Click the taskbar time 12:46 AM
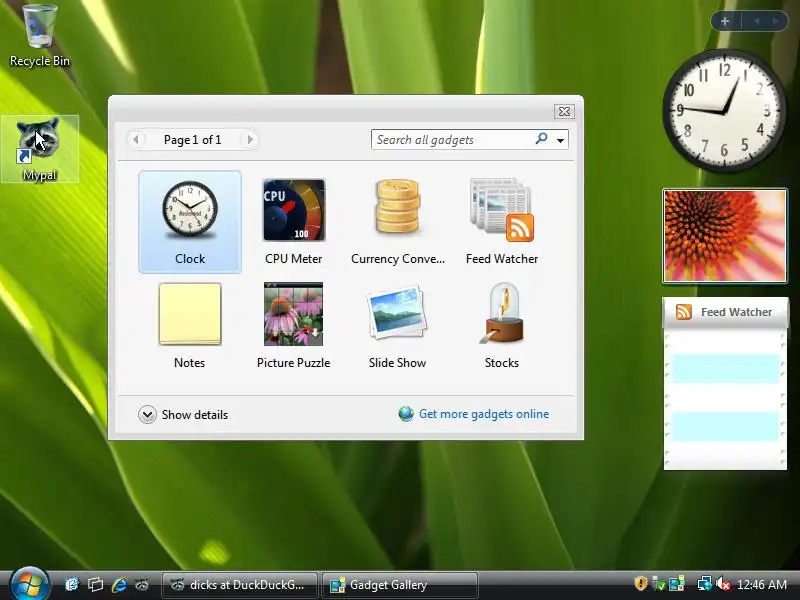 point(762,584)
